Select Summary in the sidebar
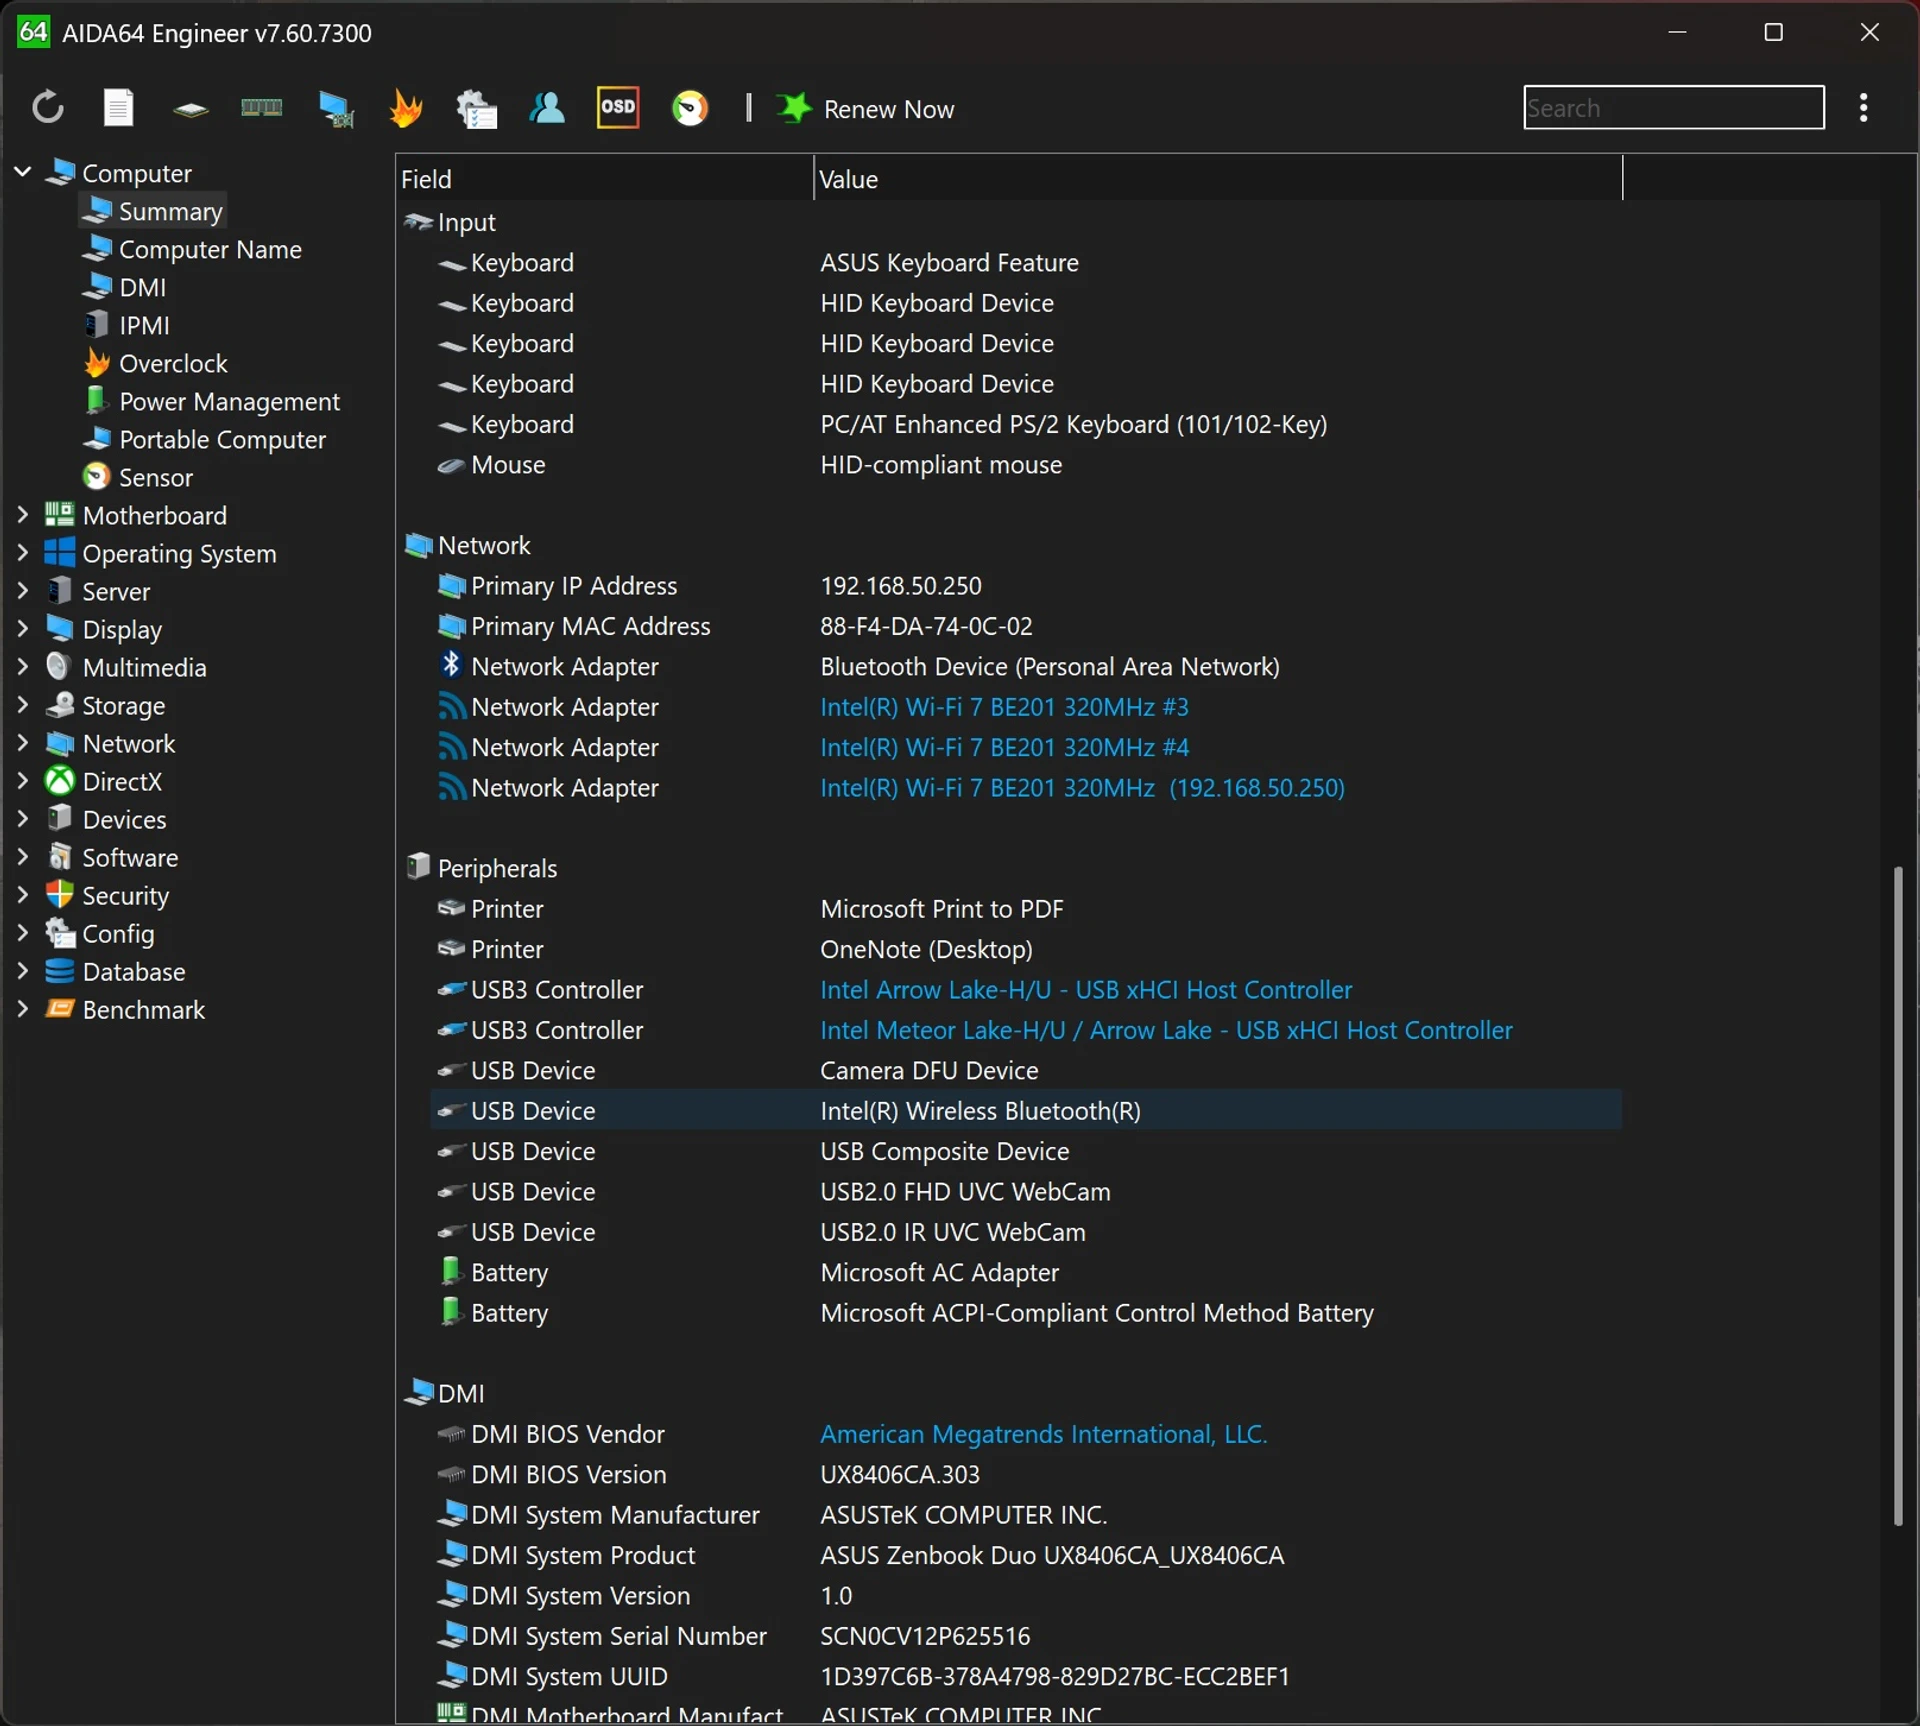 click(x=152, y=211)
